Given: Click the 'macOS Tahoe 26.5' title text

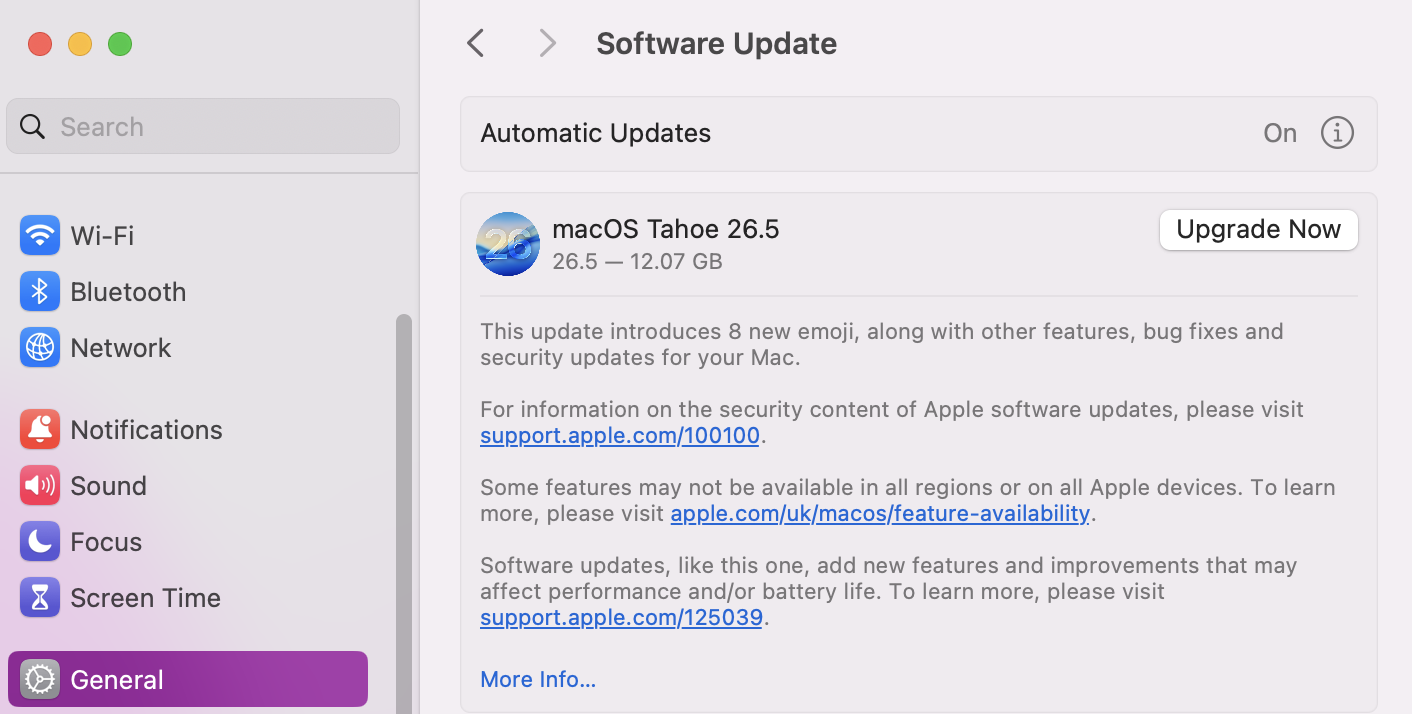Looking at the screenshot, I should (666, 229).
